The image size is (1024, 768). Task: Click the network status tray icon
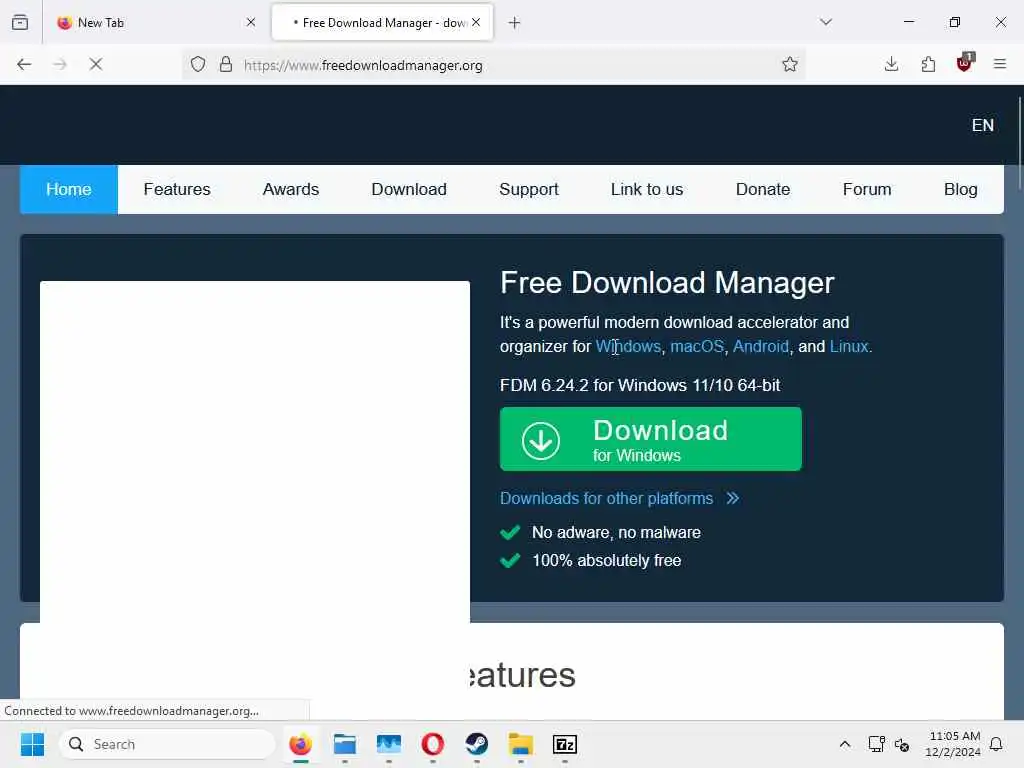pyautogui.click(x=876, y=744)
